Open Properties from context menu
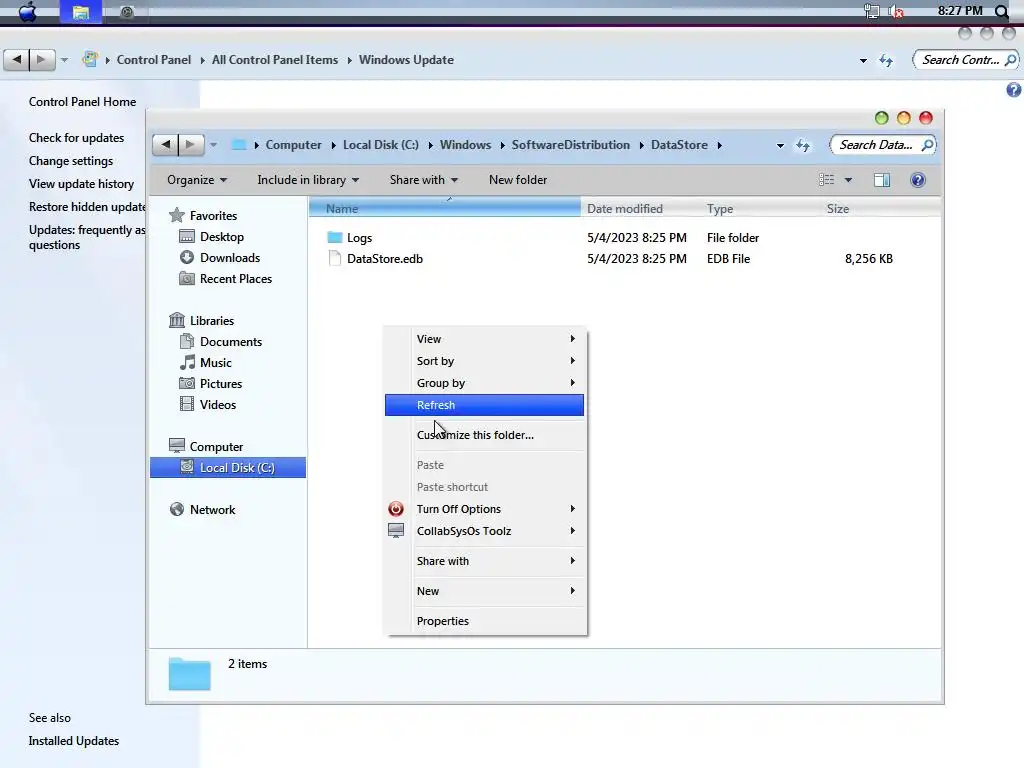The image size is (1024, 768). coord(485,621)
